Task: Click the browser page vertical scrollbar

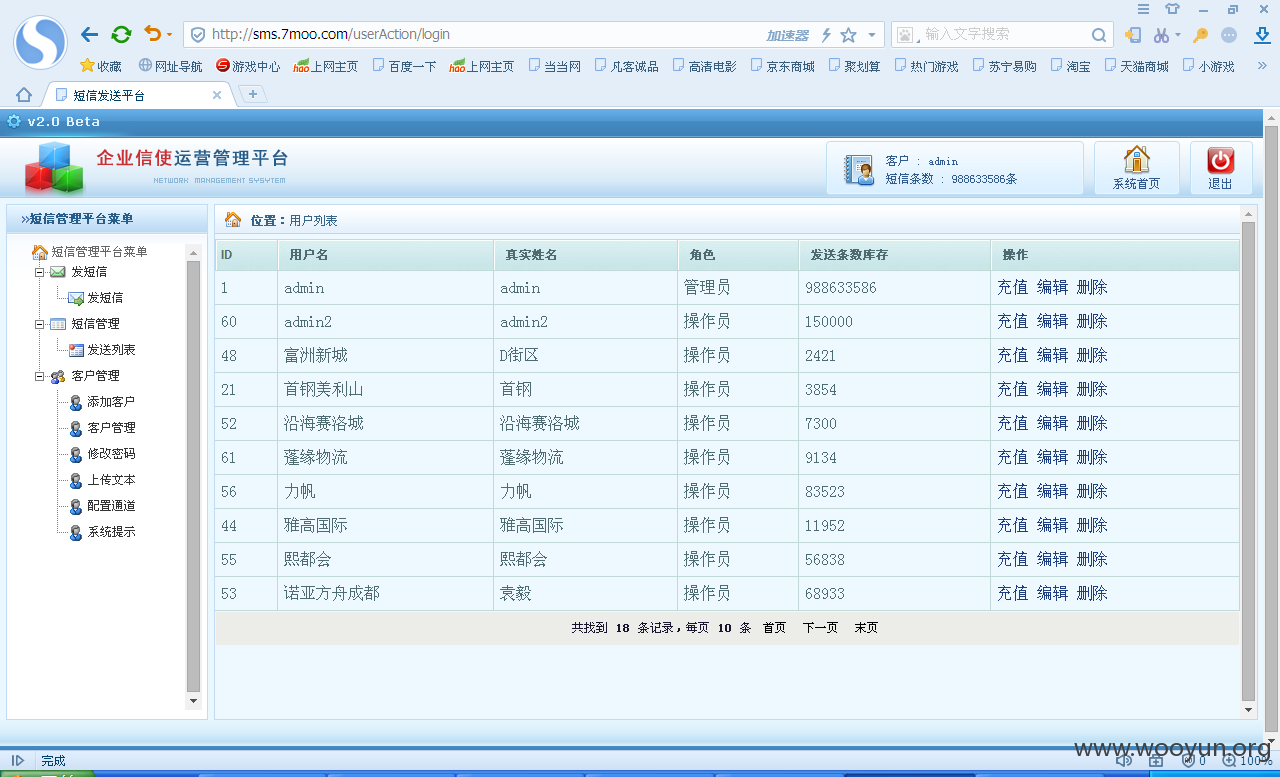Action: pos(1272,430)
